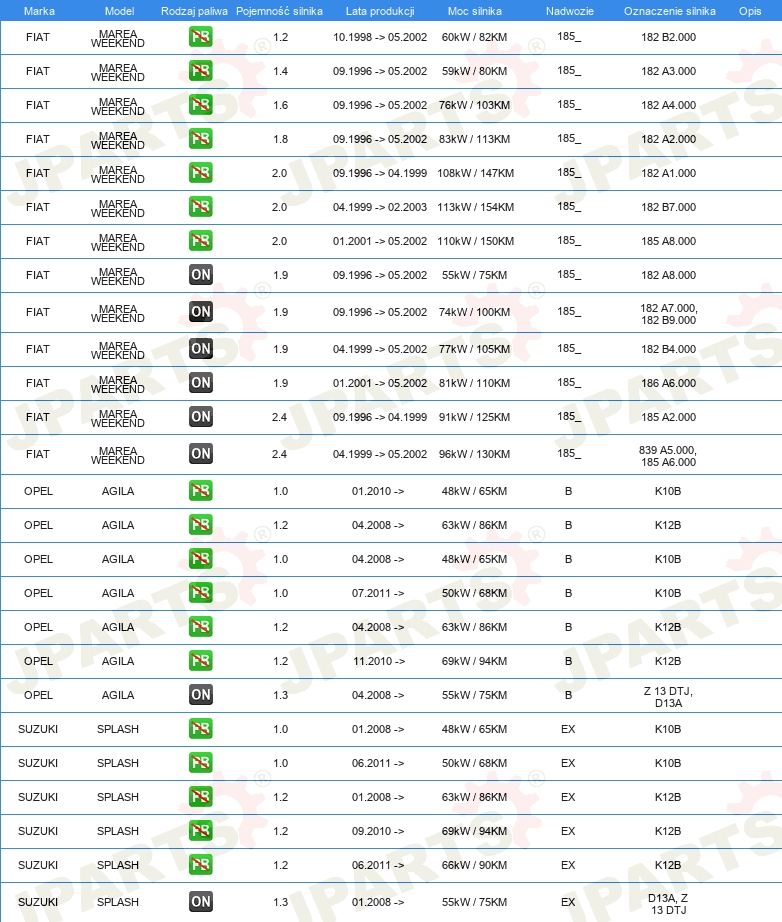Click petrol icon in the 182 A1.000 row
Screen dimensions: 782x922
click(200, 173)
